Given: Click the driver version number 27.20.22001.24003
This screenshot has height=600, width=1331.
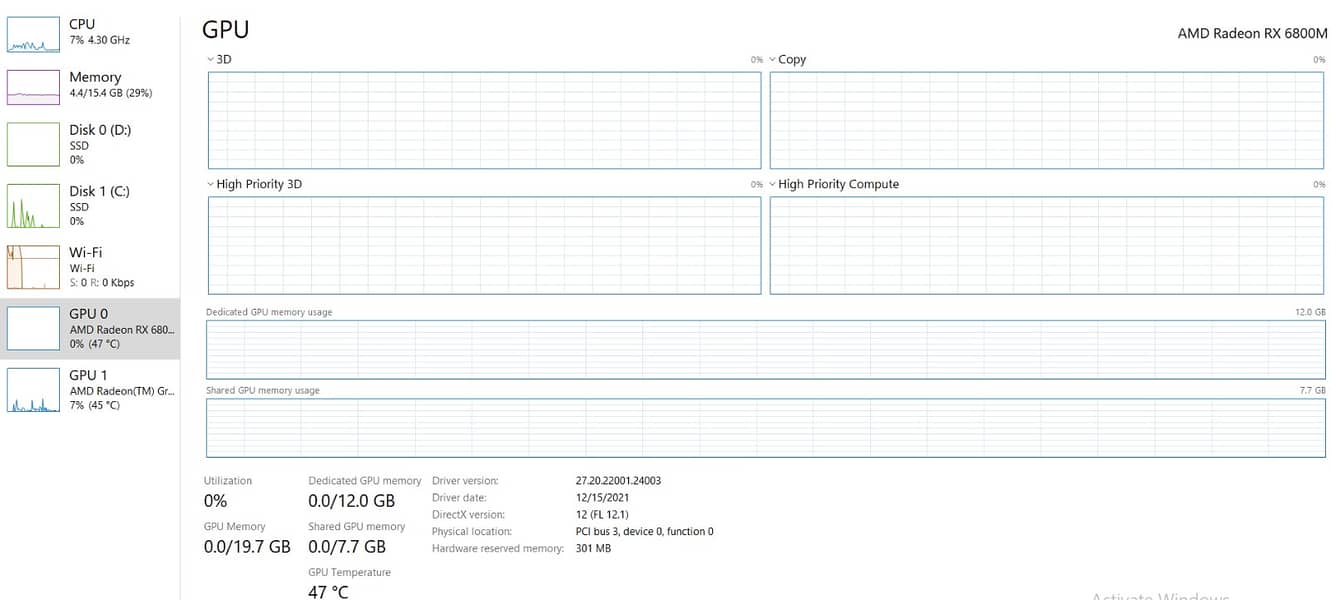Looking at the screenshot, I should click(x=618, y=481).
